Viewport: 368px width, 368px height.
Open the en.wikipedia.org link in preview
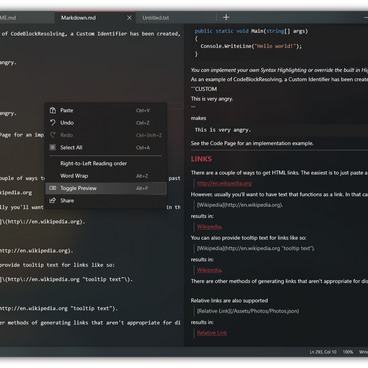tap(224, 183)
